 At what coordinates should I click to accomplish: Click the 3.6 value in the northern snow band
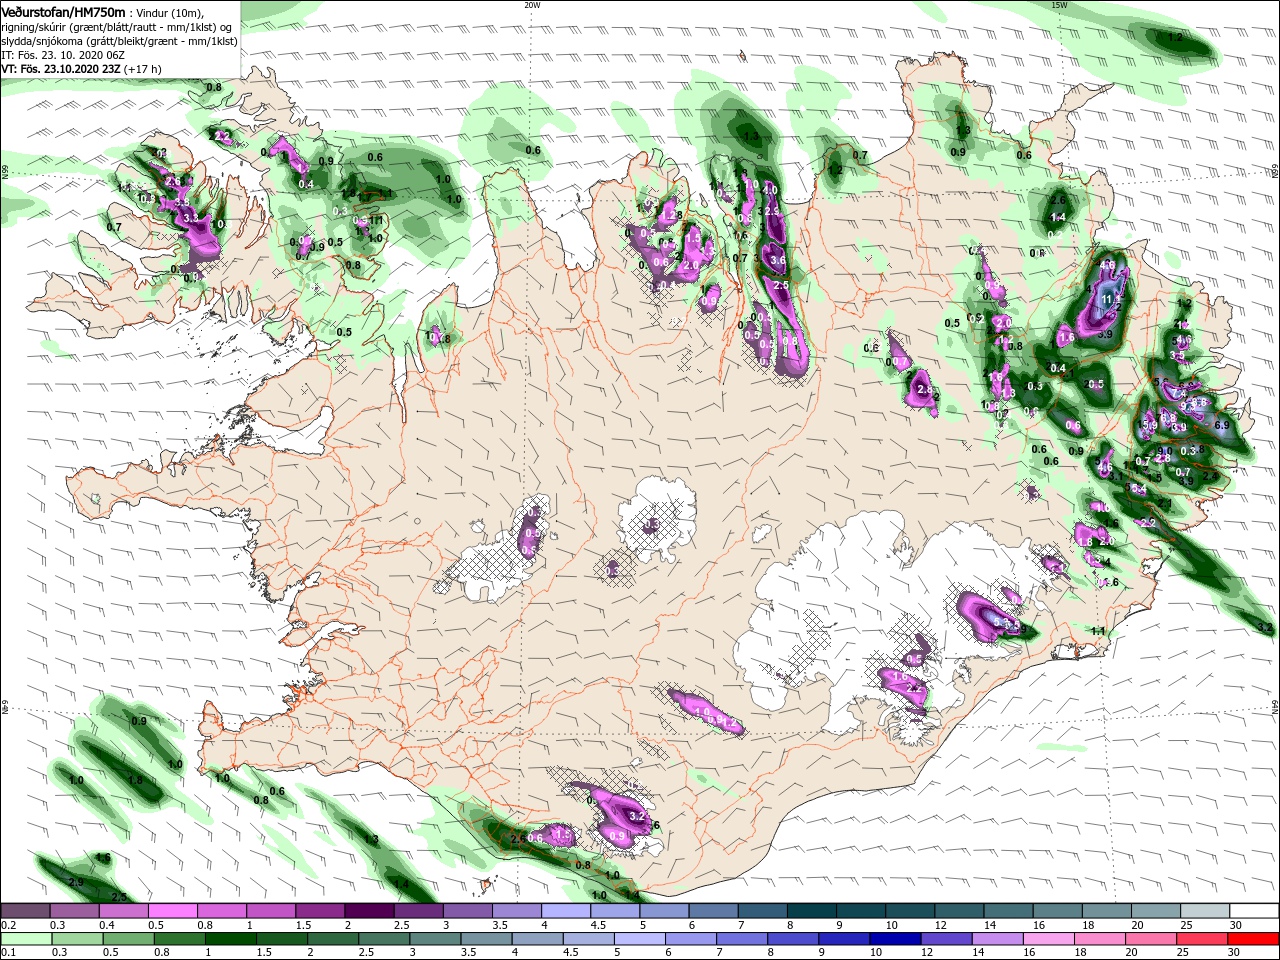(x=779, y=260)
